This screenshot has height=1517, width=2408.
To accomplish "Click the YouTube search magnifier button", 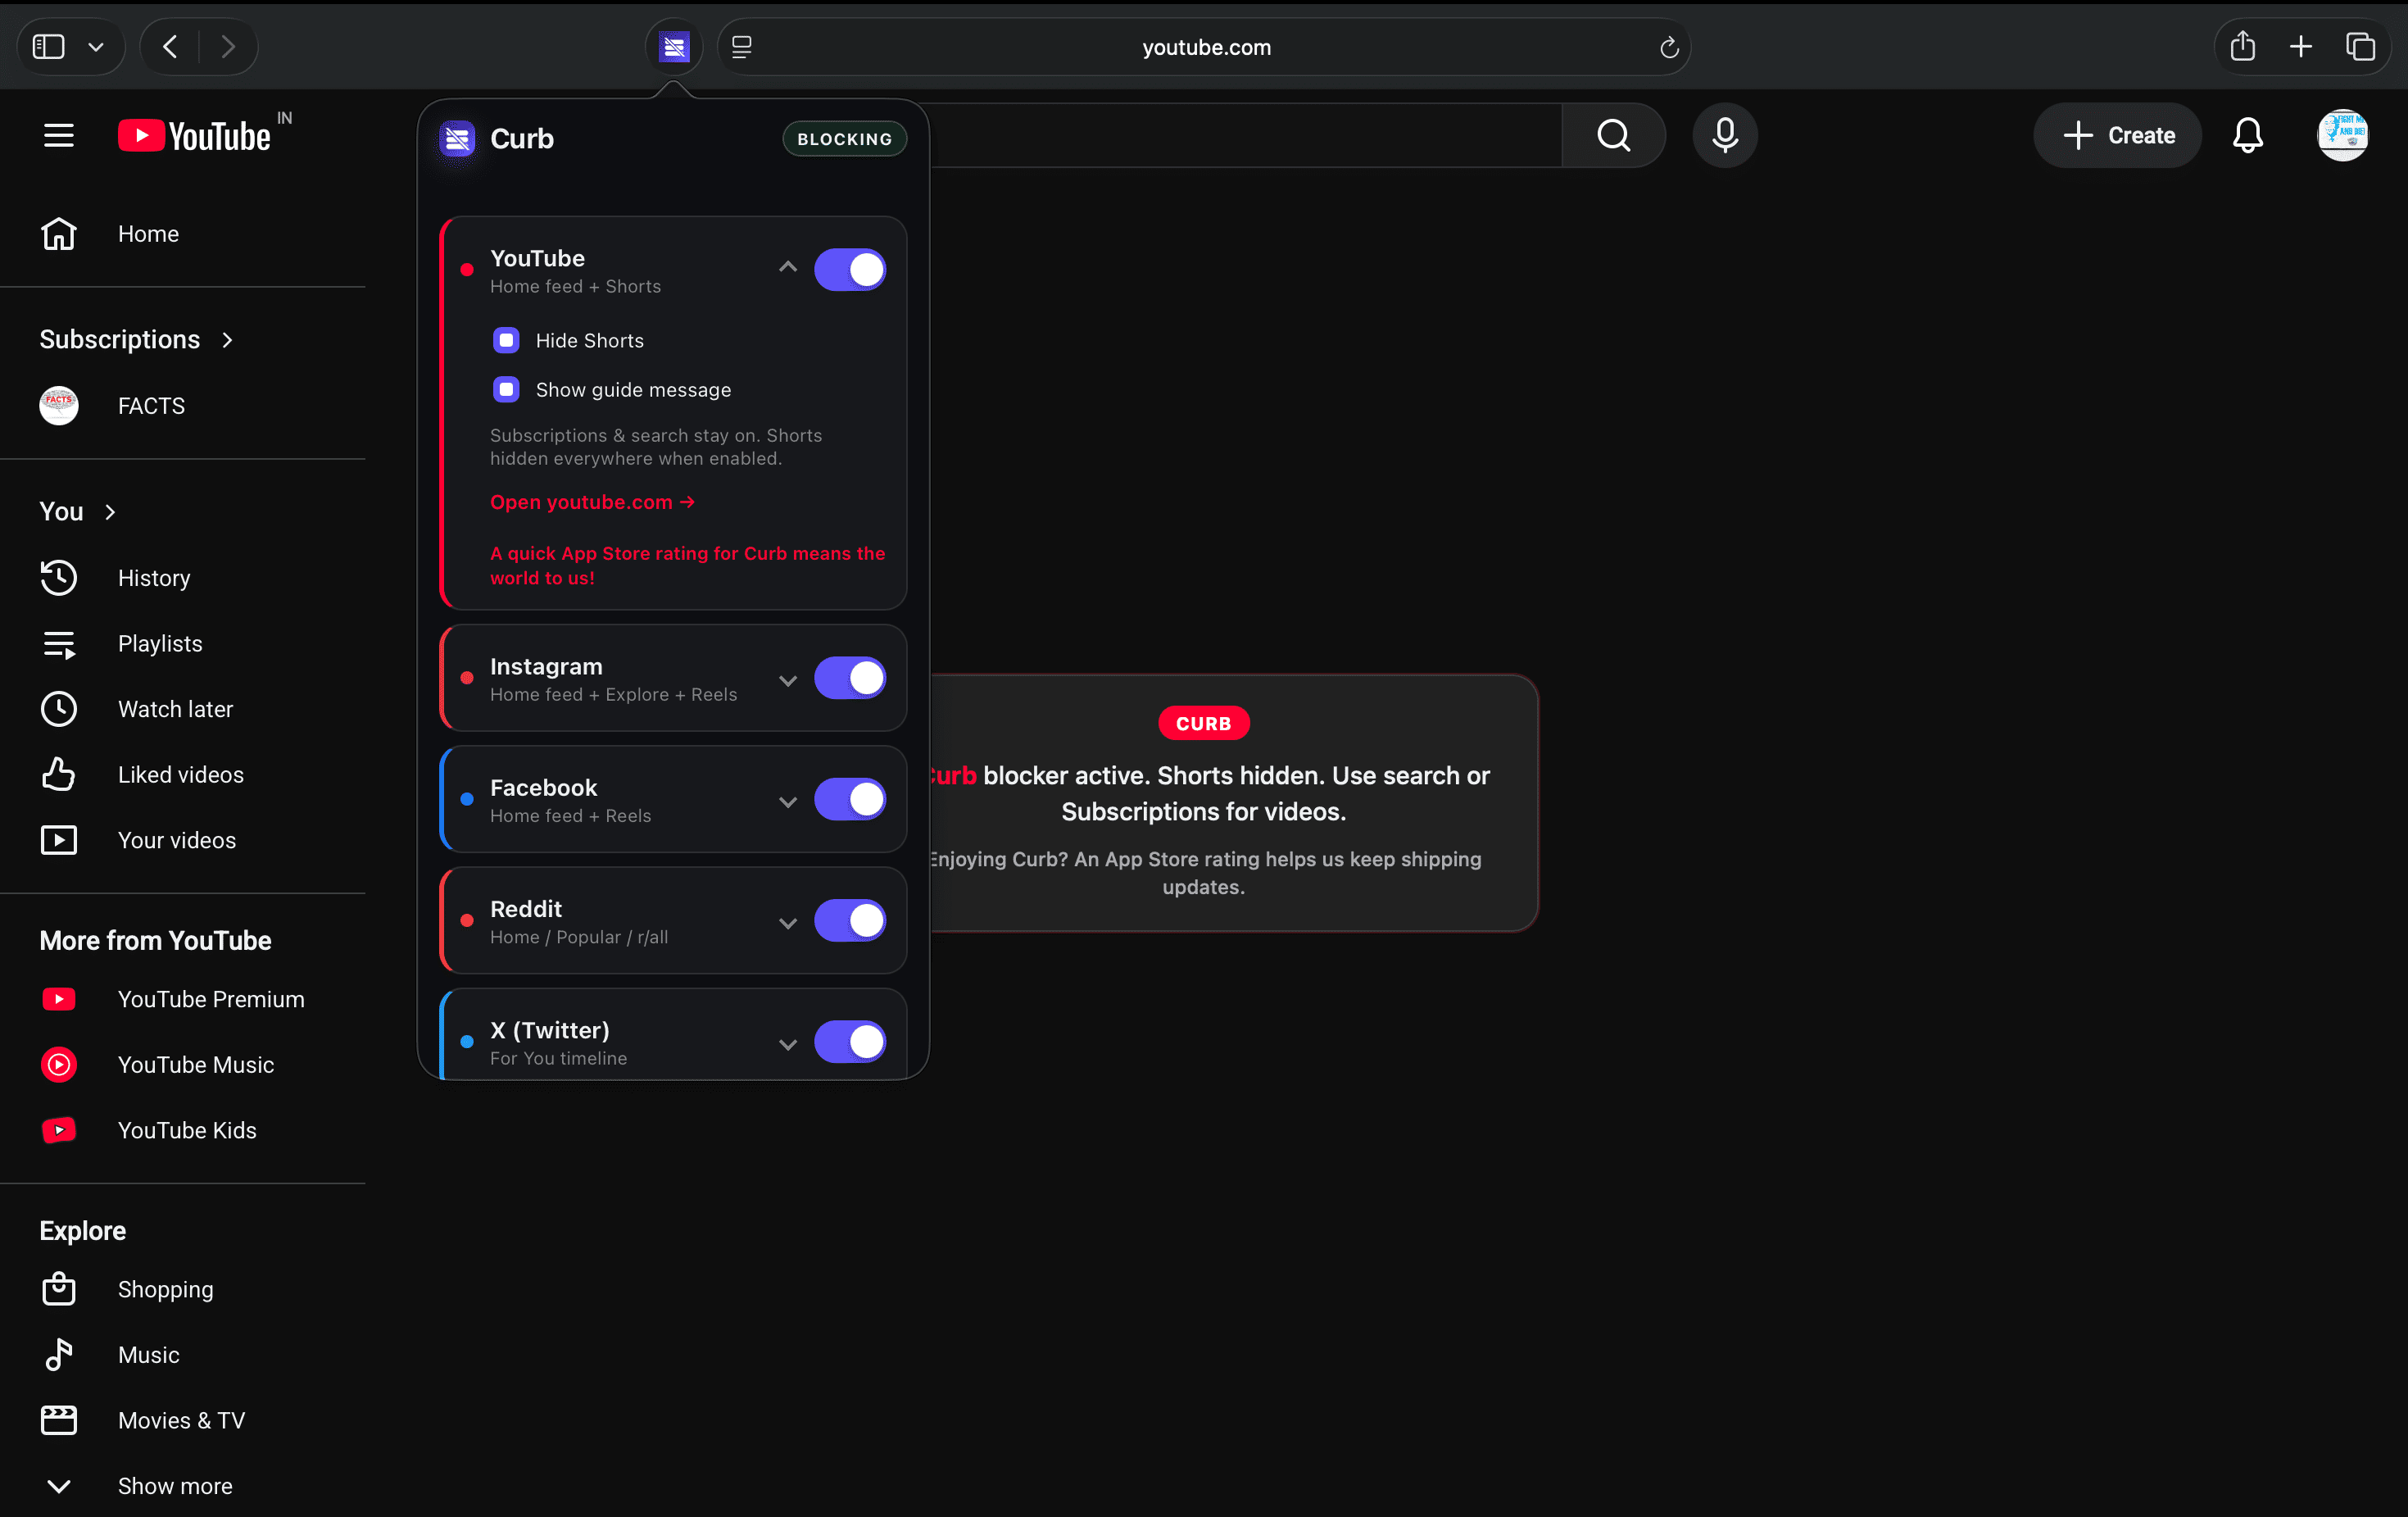I will (x=1613, y=135).
